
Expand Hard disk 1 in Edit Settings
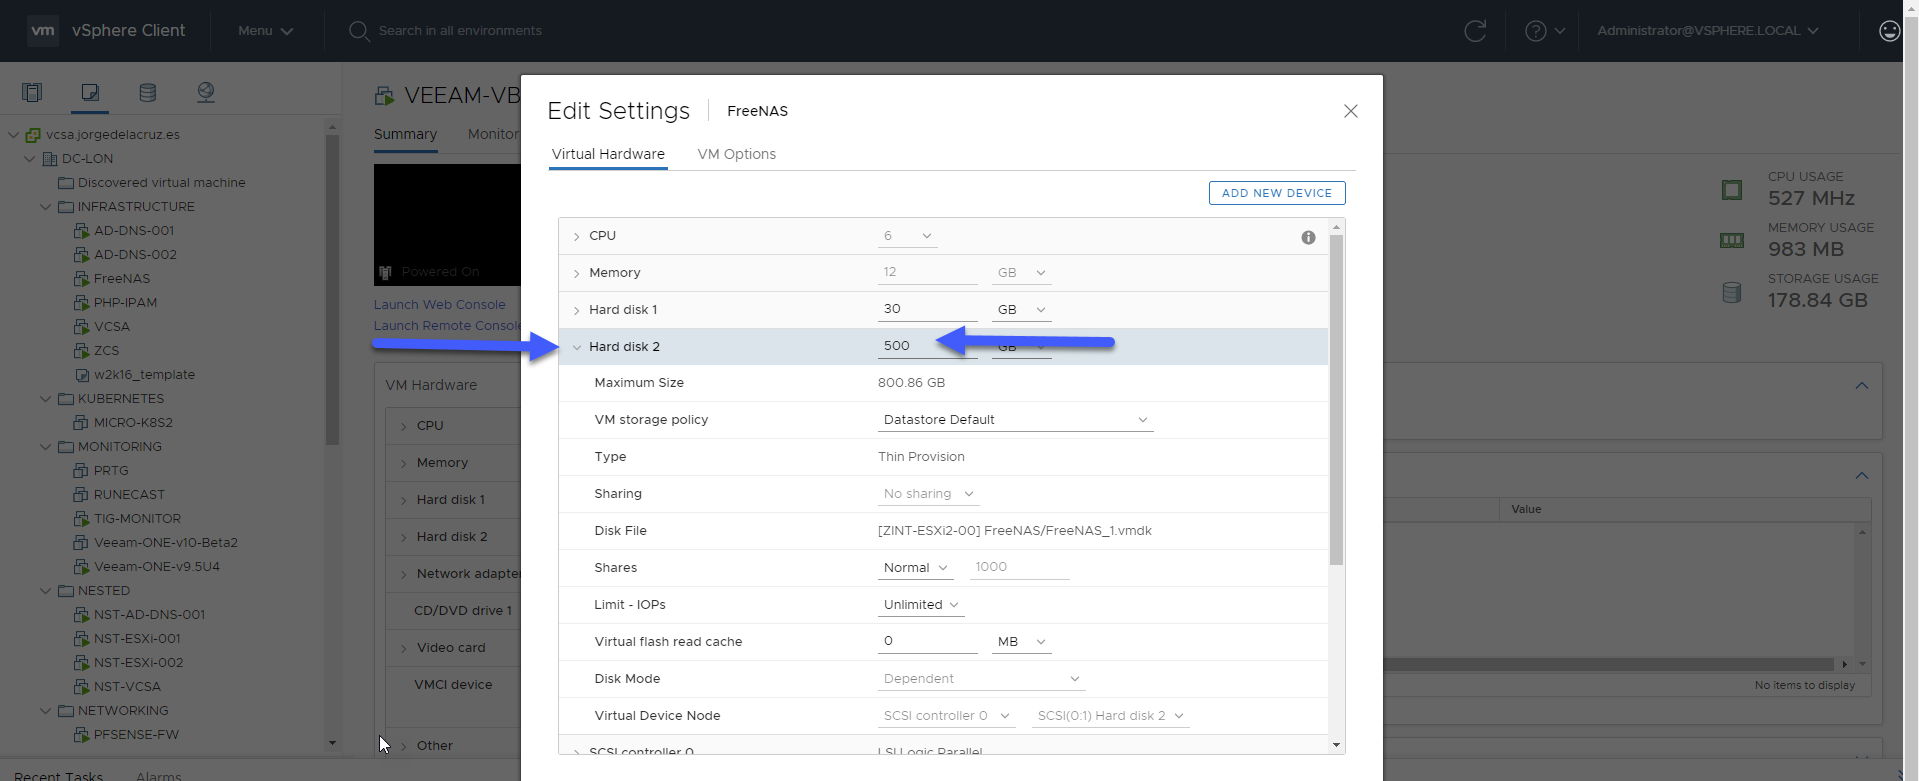pos(577,311)
